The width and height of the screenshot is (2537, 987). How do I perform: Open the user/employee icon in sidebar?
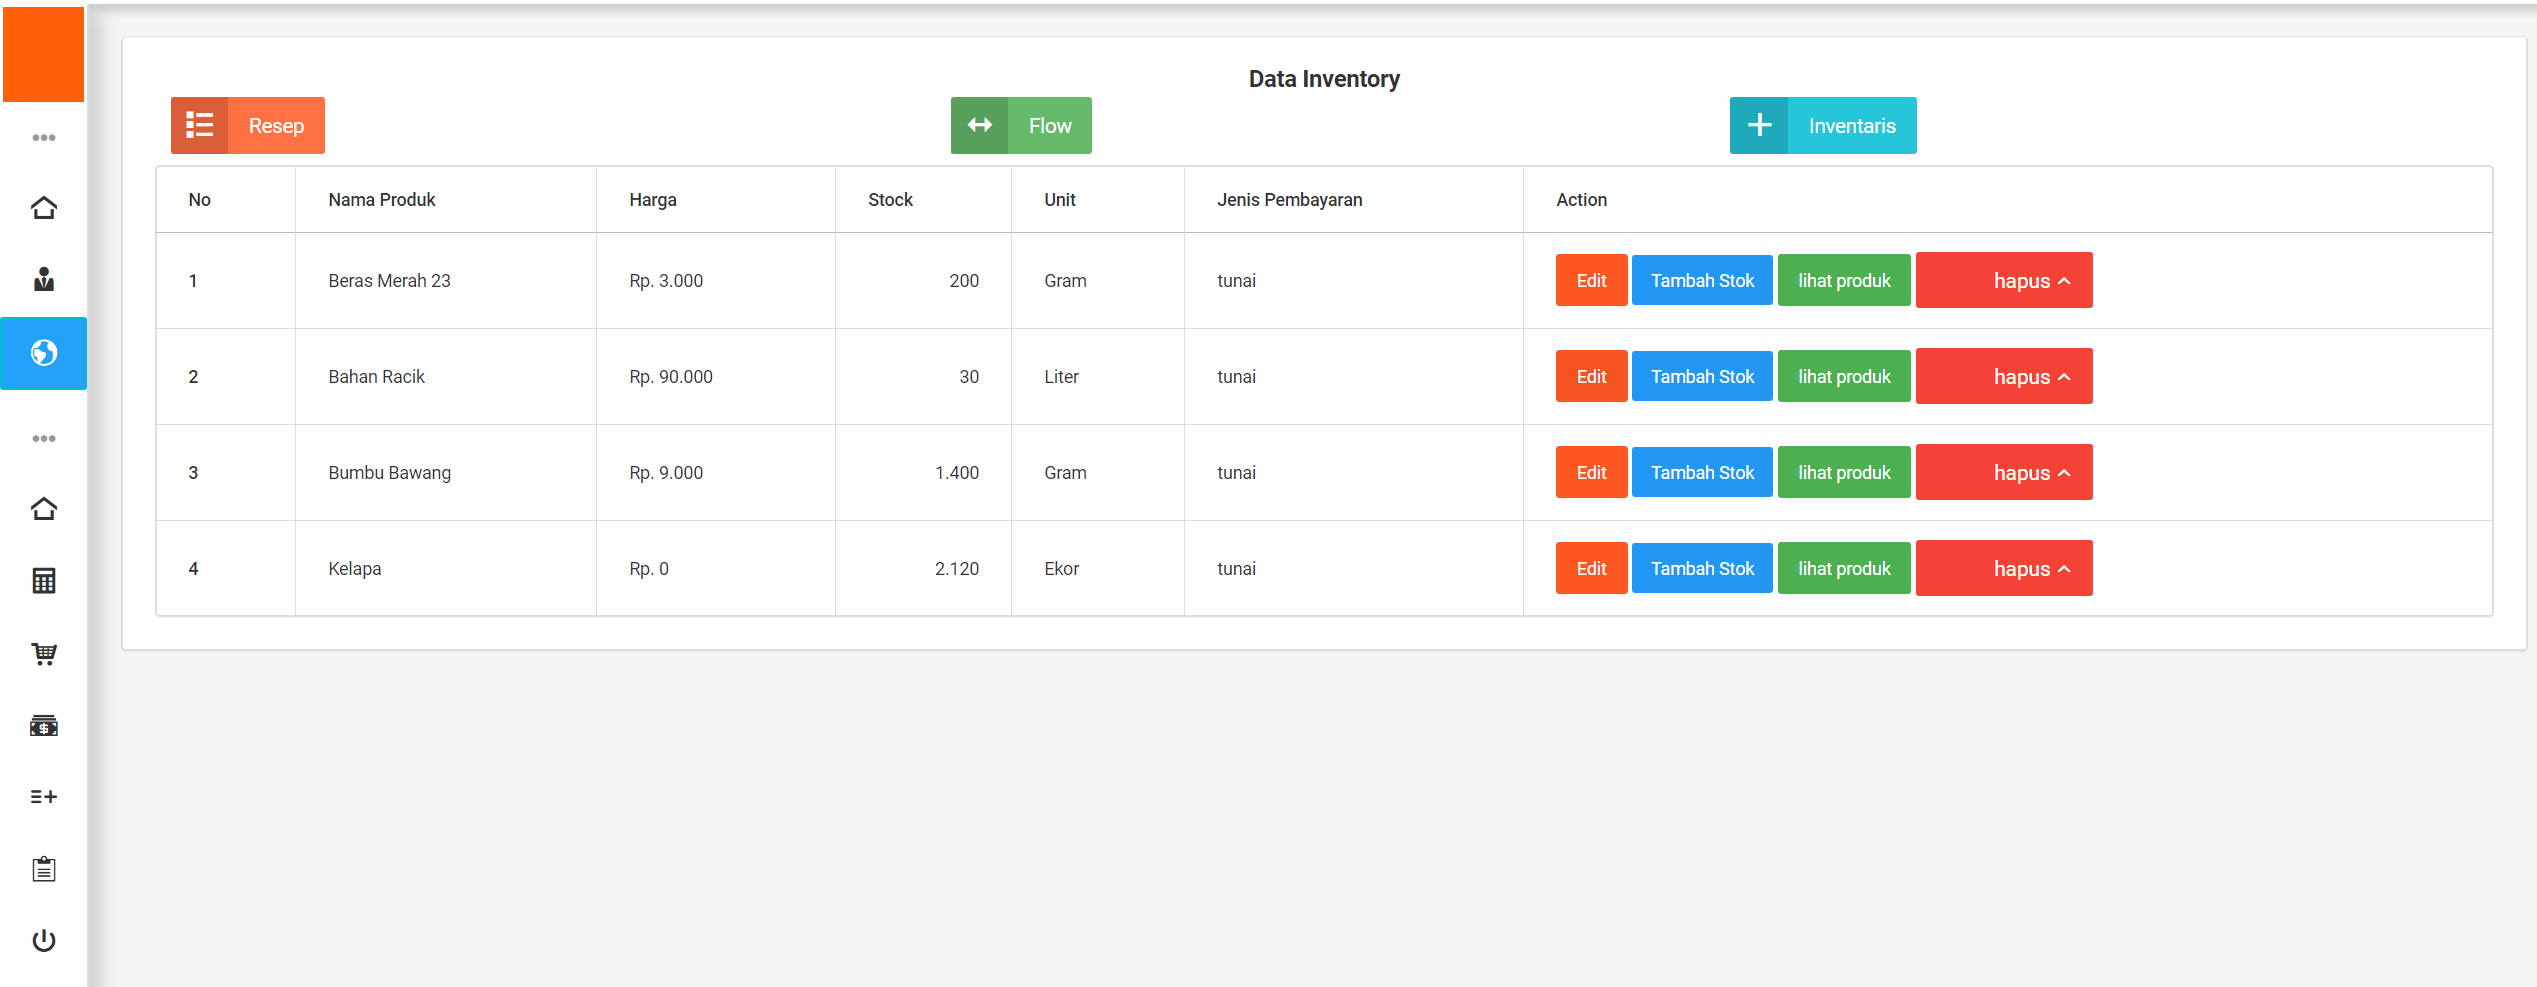click(43, 279)
